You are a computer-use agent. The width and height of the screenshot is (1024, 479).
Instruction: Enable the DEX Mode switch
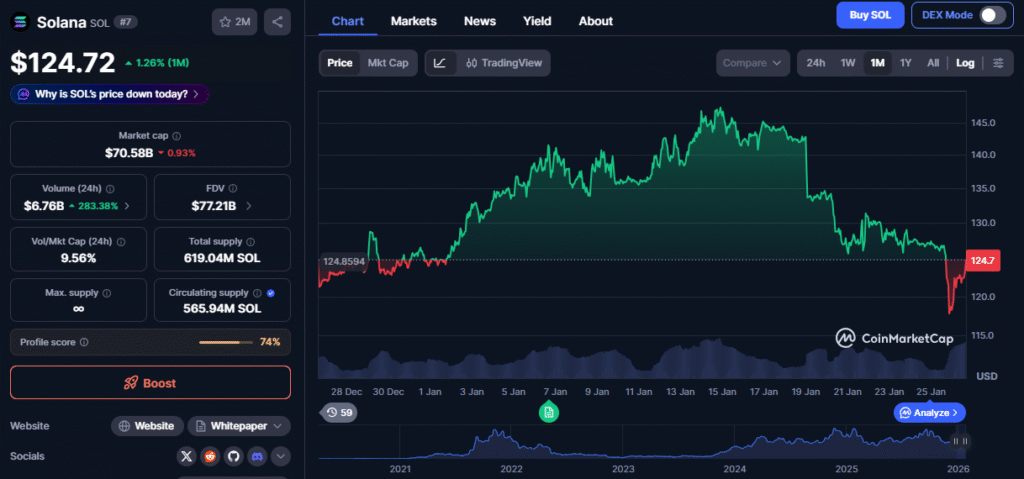tap(992, 15)
